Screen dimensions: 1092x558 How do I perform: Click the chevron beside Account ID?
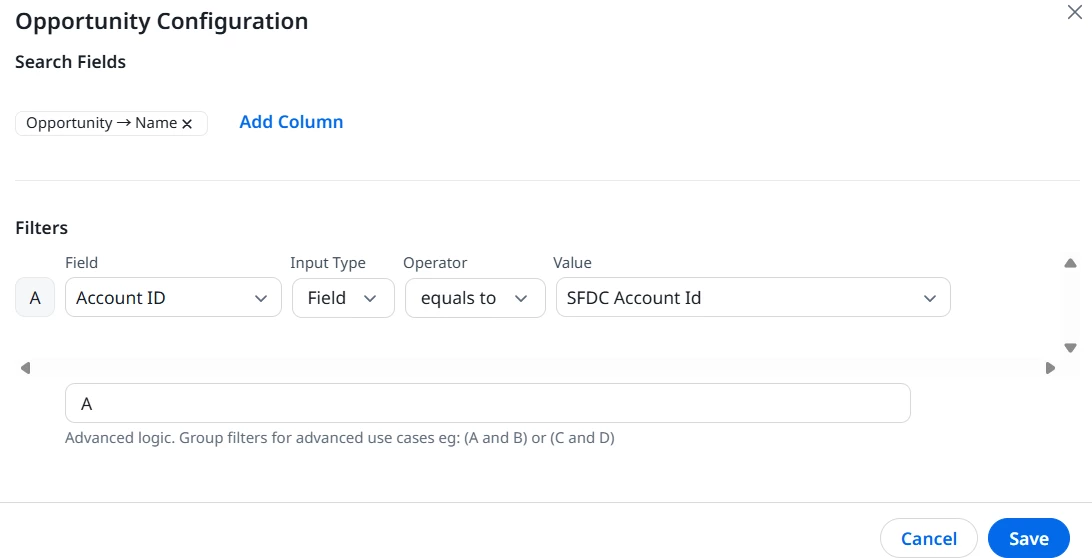pyautogui.click(x=261, y=298)
